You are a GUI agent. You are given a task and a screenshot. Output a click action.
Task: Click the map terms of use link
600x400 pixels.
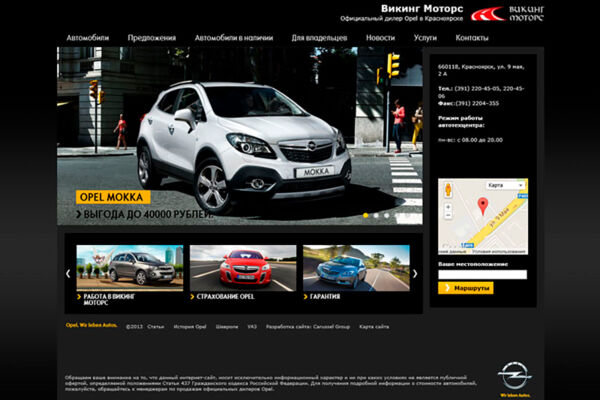tap(499, 251)
